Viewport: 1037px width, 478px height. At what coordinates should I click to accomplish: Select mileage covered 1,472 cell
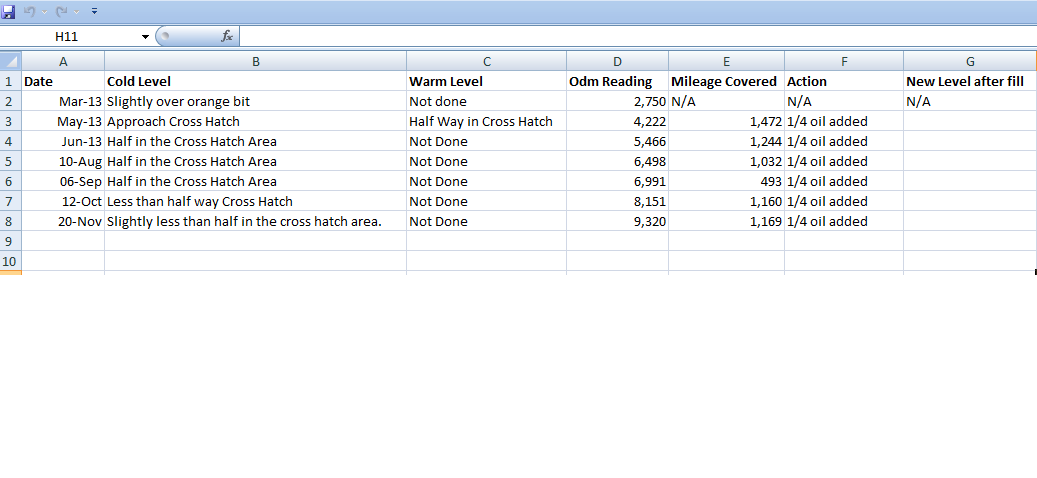click(x=727, y=121)
